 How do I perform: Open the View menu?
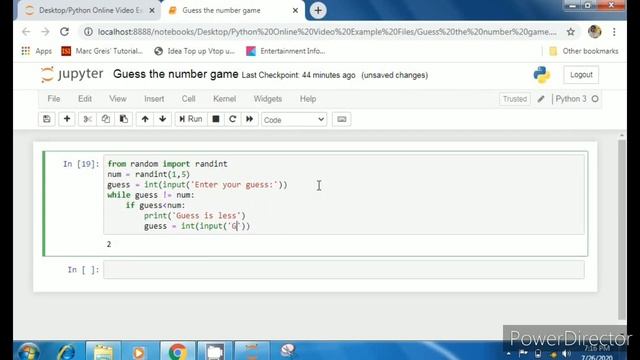tap(118, 99)
